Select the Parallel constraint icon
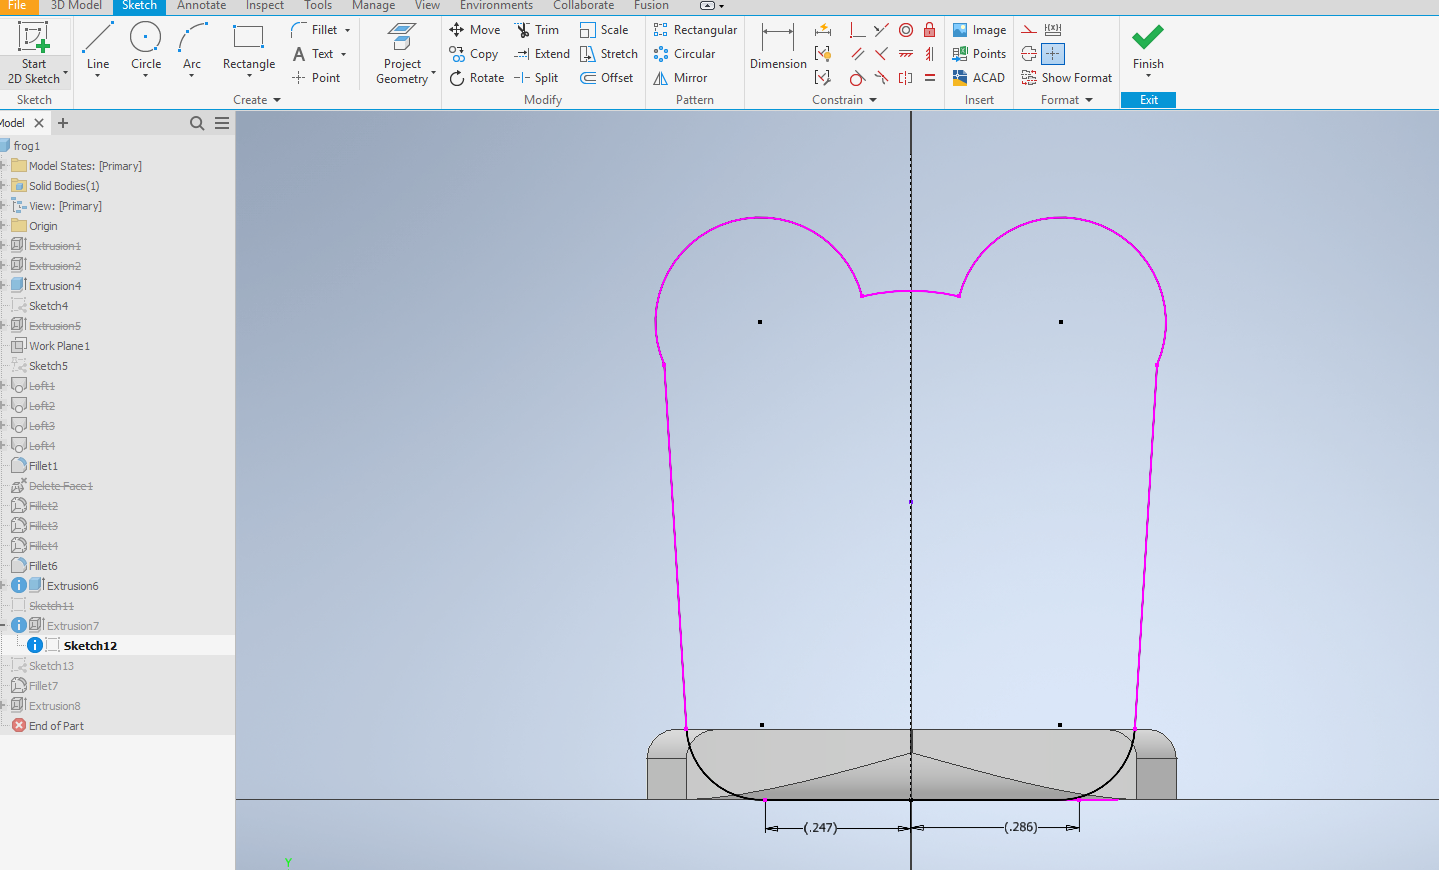Viewport: 1439px width, 870px height. click(x=857, y=54)
